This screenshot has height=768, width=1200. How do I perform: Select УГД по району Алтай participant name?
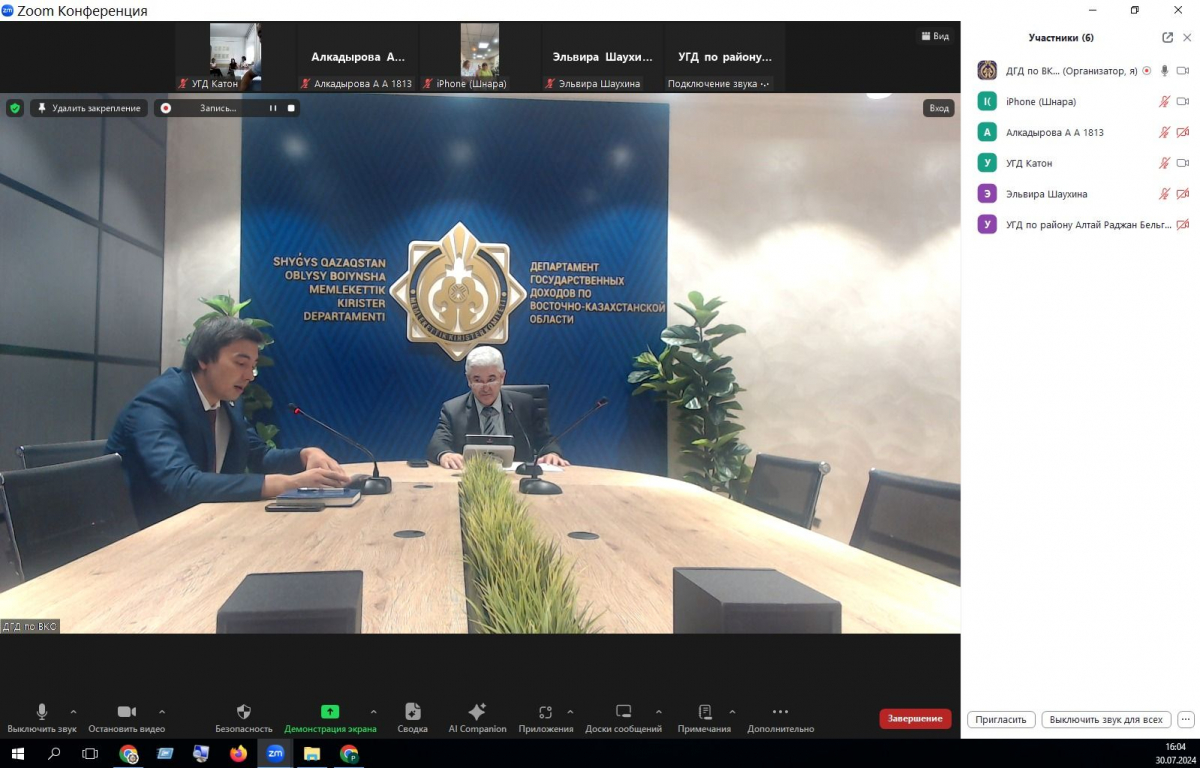1089,225
